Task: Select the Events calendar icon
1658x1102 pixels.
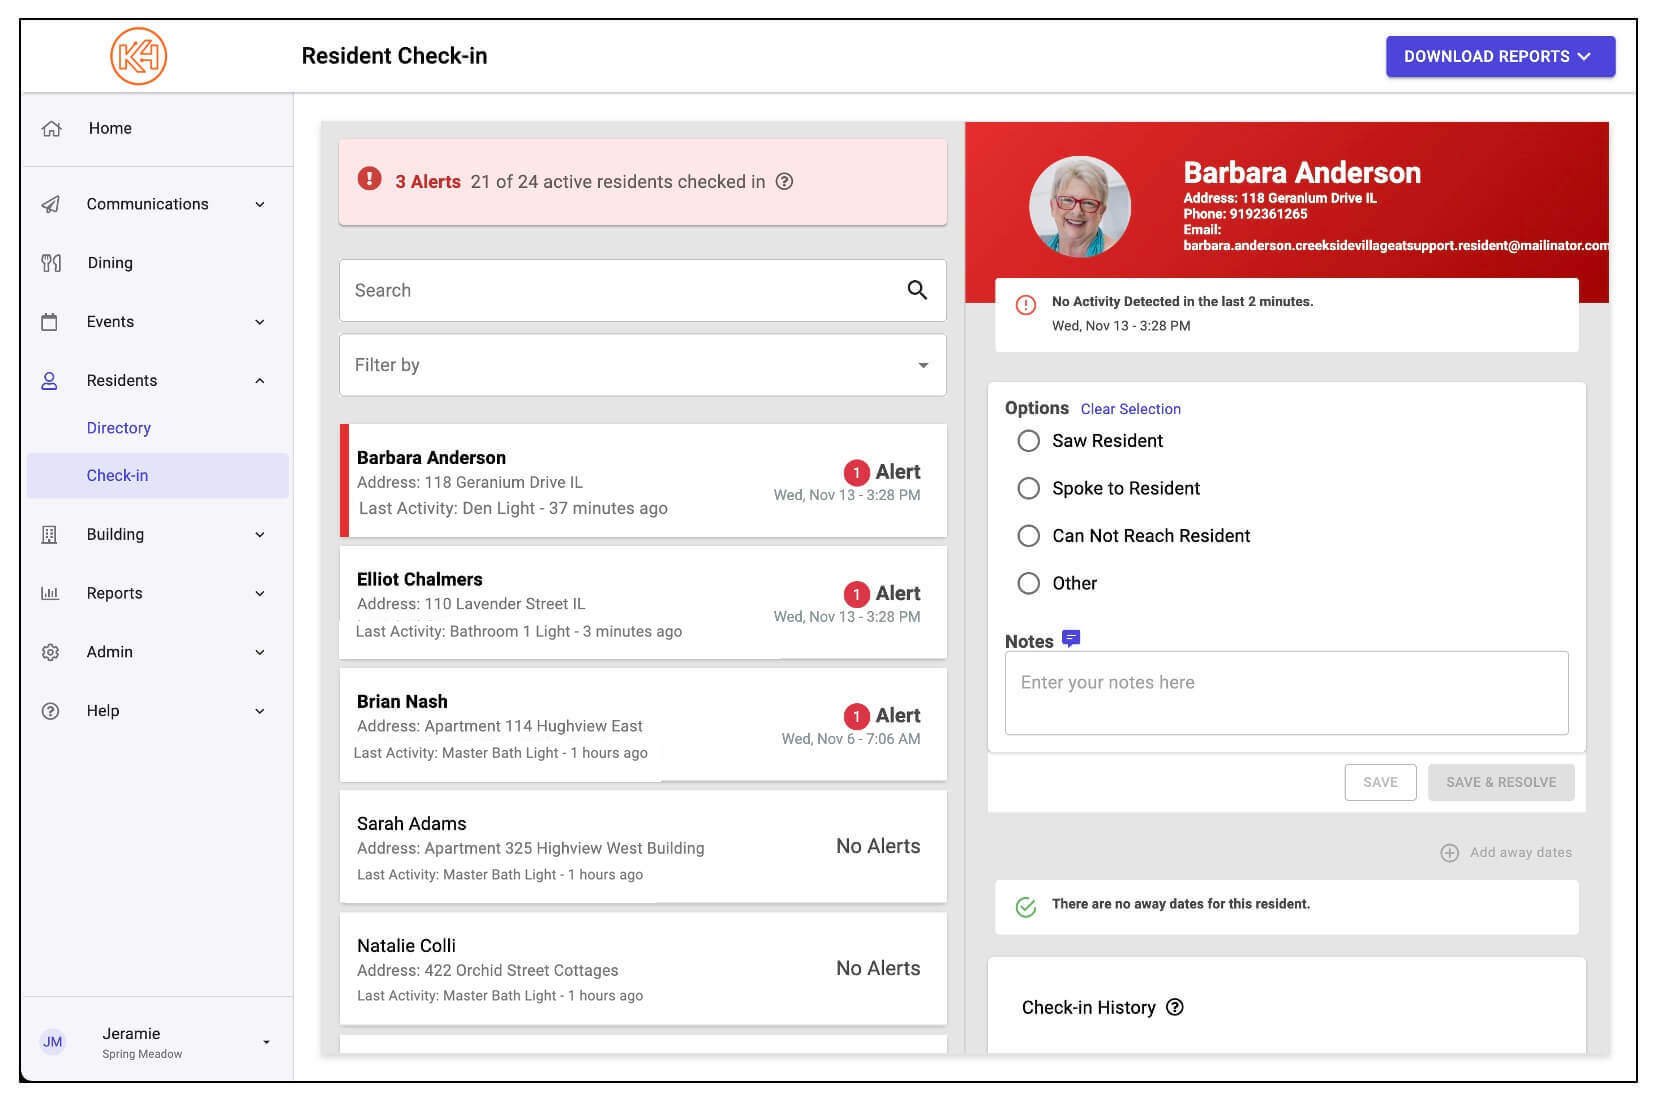Action: (x=51, y=321)
